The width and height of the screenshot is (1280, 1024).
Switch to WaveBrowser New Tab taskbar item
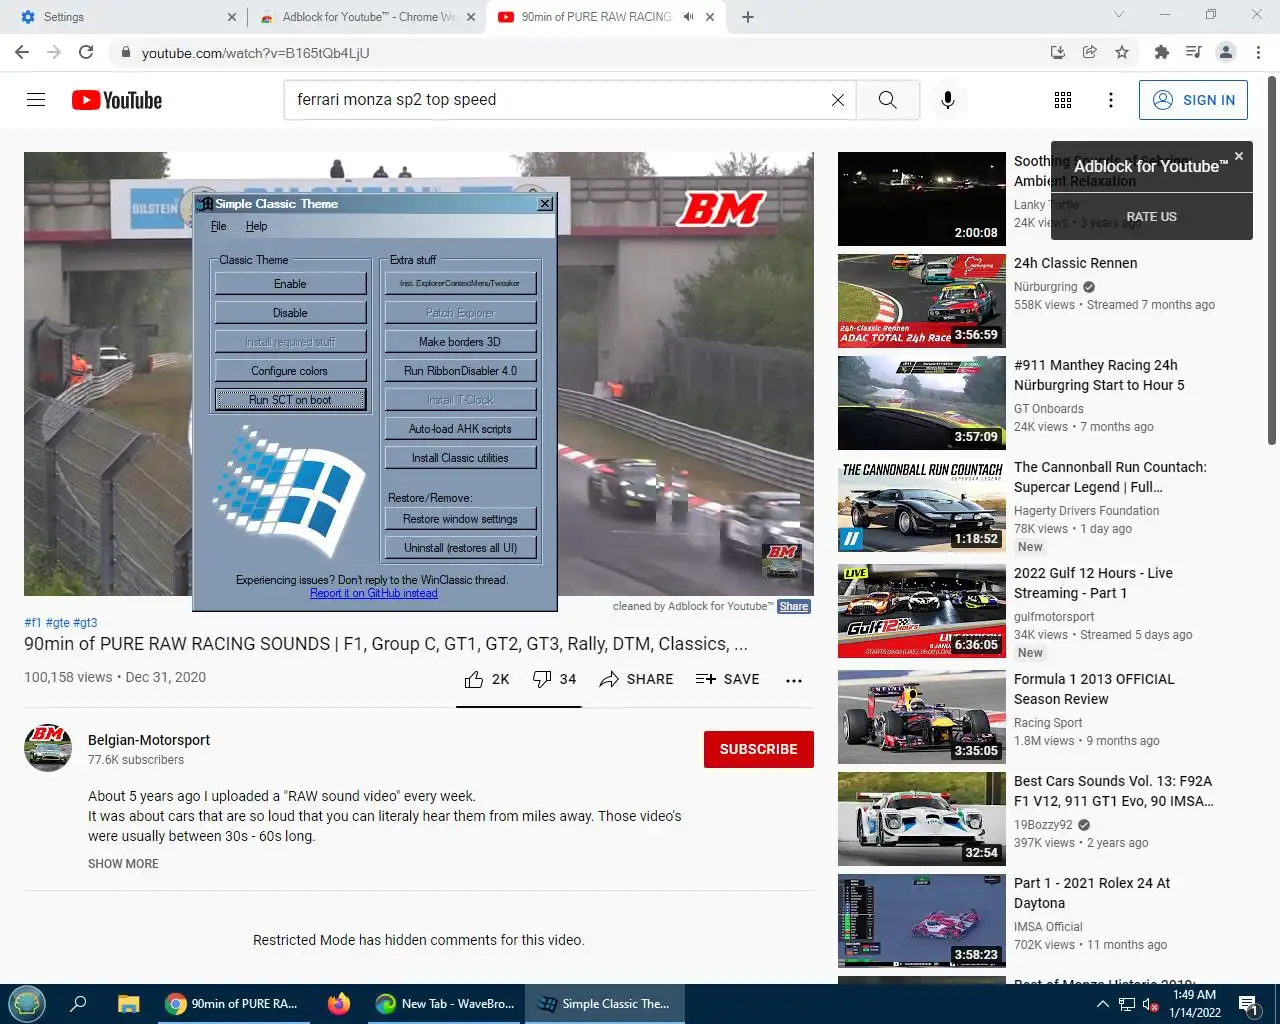click(445, 1004)
